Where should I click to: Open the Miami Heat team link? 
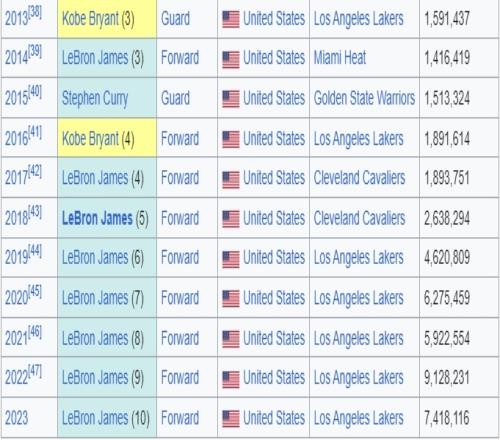[x=340, y=58]
